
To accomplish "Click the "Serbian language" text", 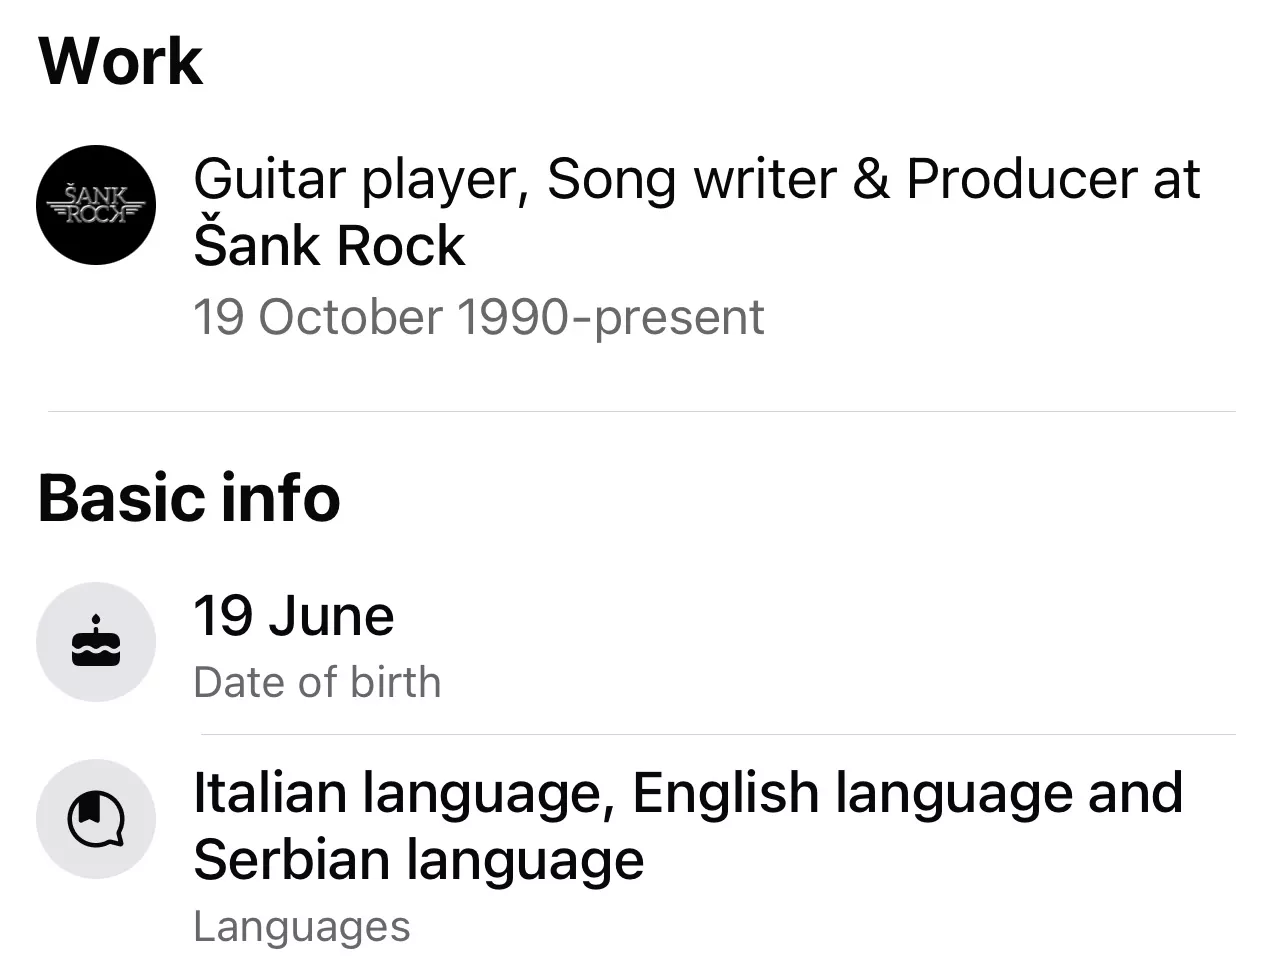I will [x=418, y=860].
